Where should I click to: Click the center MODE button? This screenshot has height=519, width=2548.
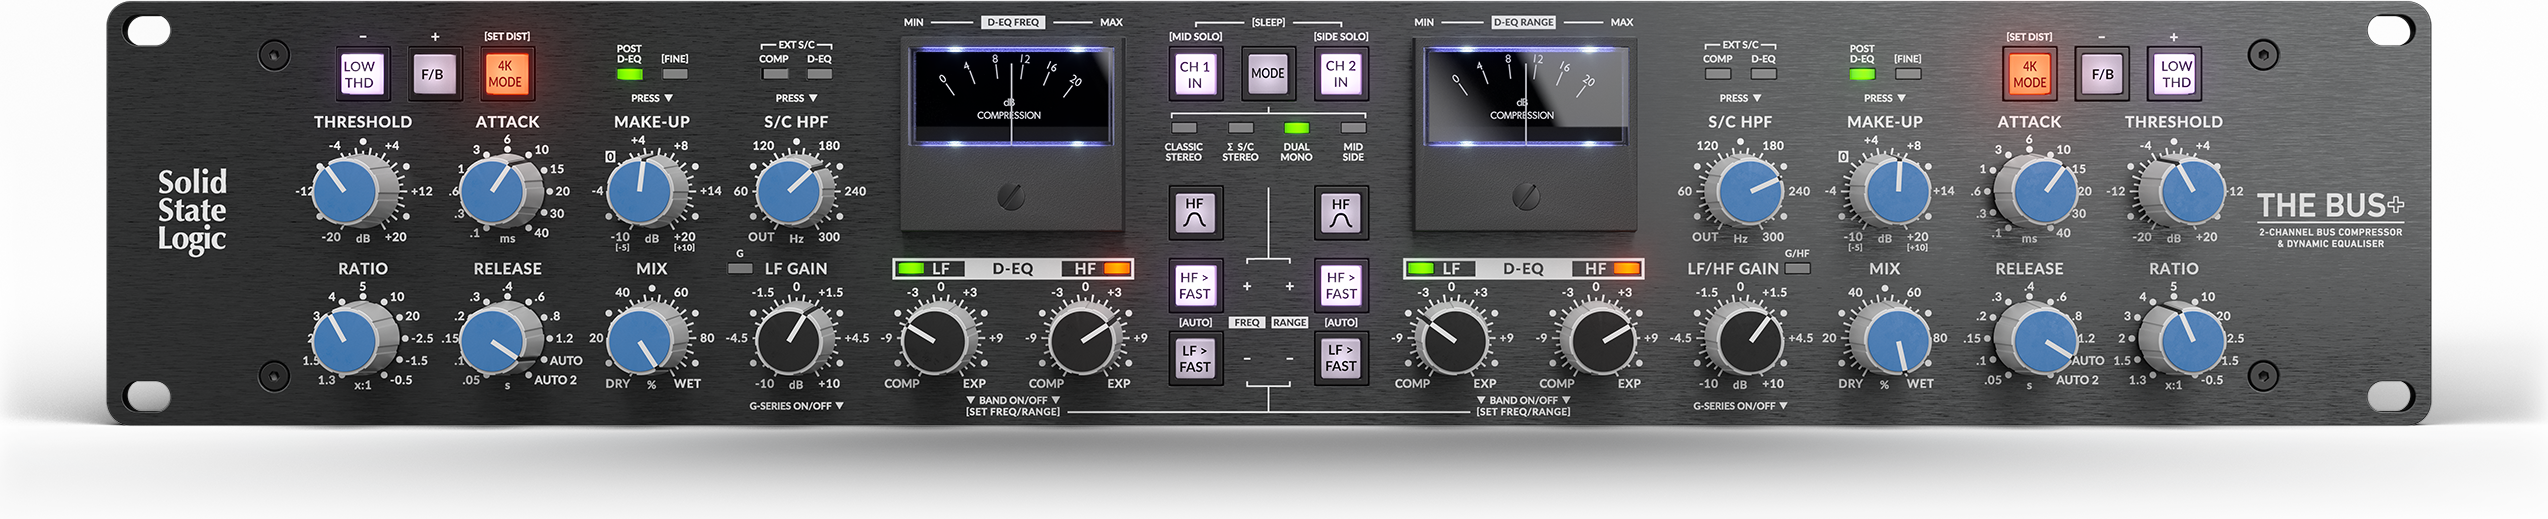pos(1268,74)
